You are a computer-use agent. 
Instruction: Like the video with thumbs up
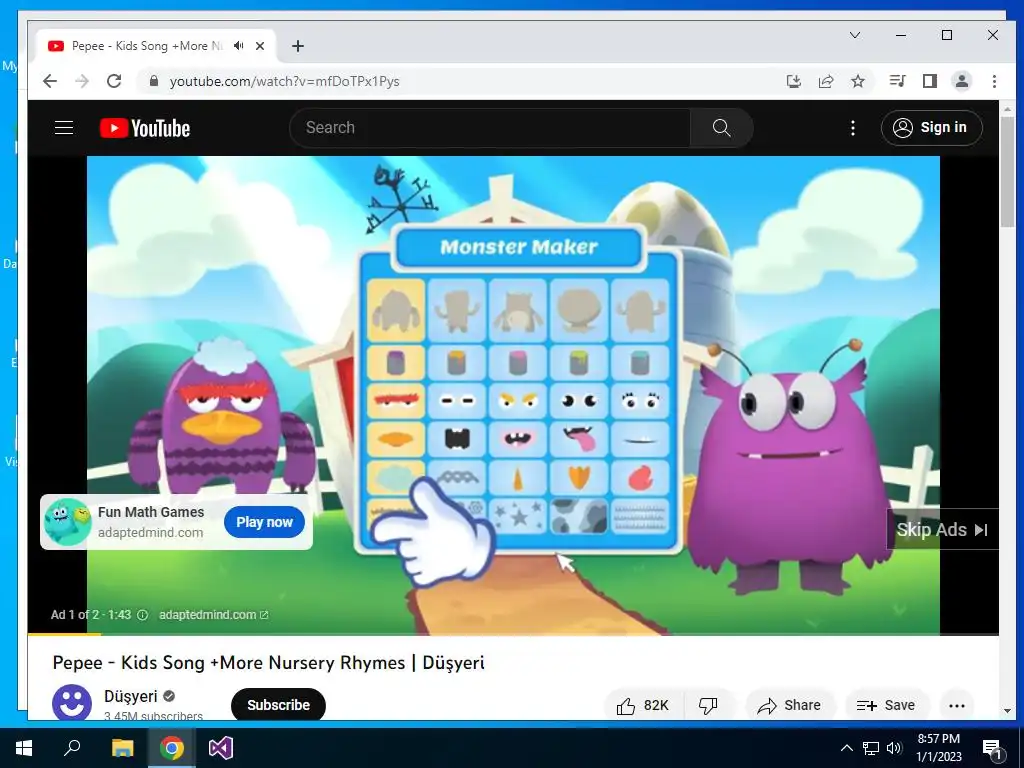(642, 705)
